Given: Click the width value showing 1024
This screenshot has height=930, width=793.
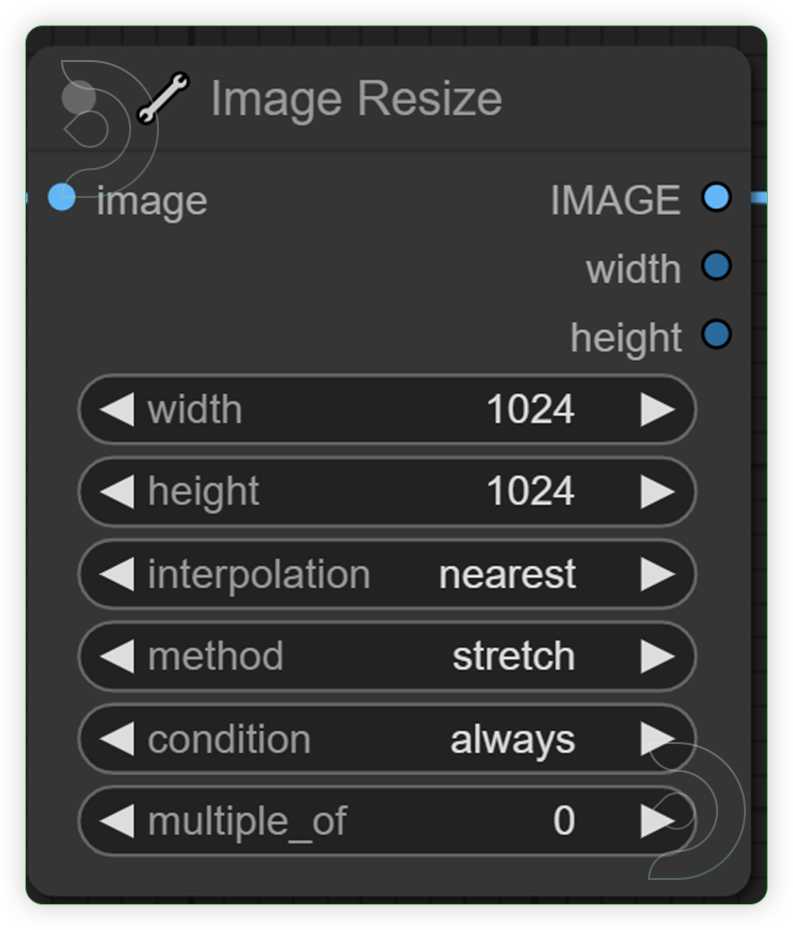Looking at the screenshot, I should (x=533, y=409).
